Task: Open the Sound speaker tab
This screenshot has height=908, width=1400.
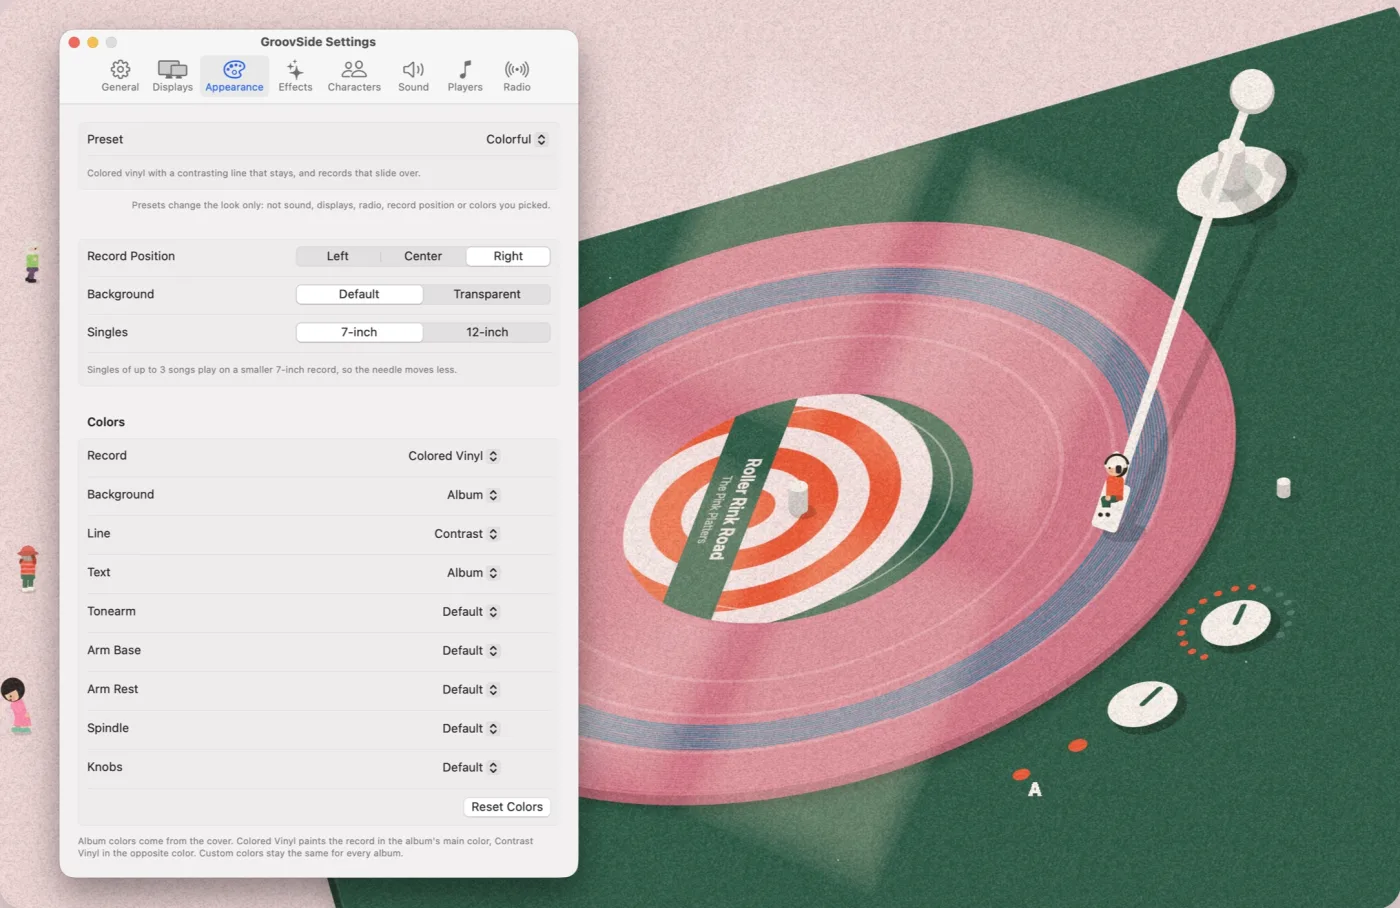Action: tap(413, 76)
